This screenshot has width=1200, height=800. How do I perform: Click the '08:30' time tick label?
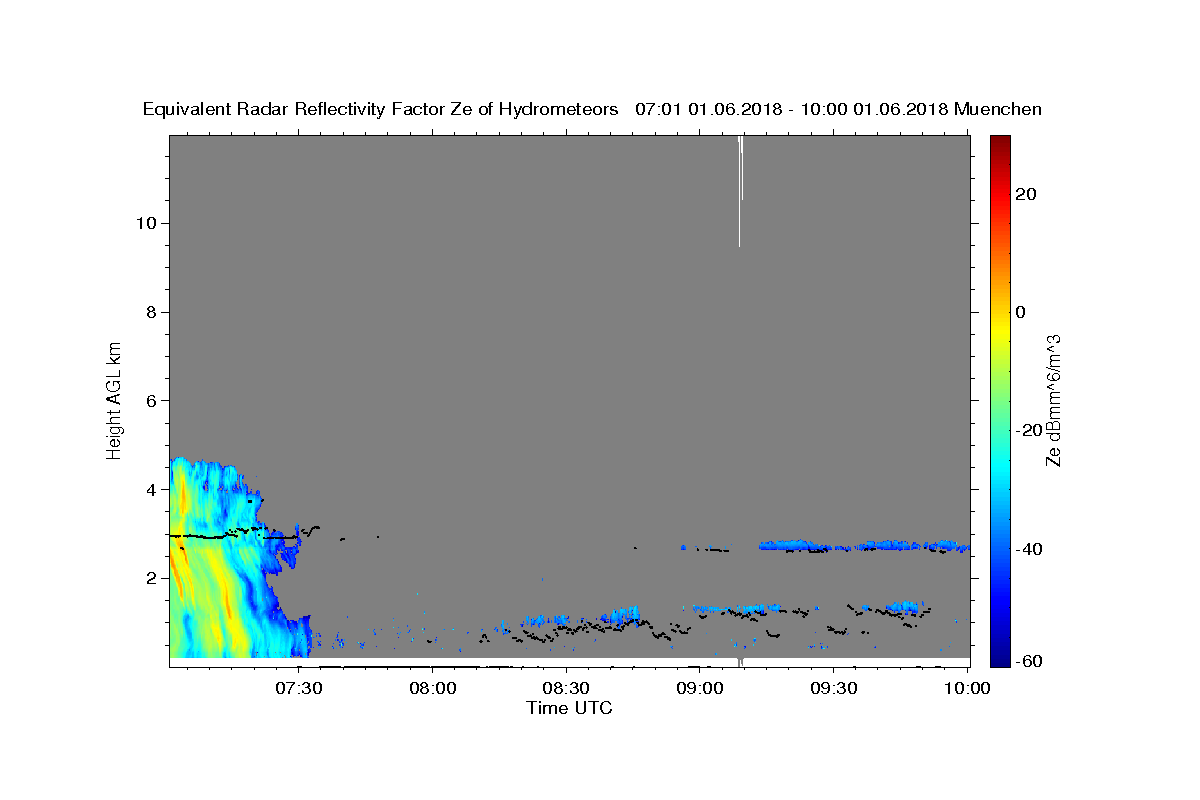pos(567,688)
